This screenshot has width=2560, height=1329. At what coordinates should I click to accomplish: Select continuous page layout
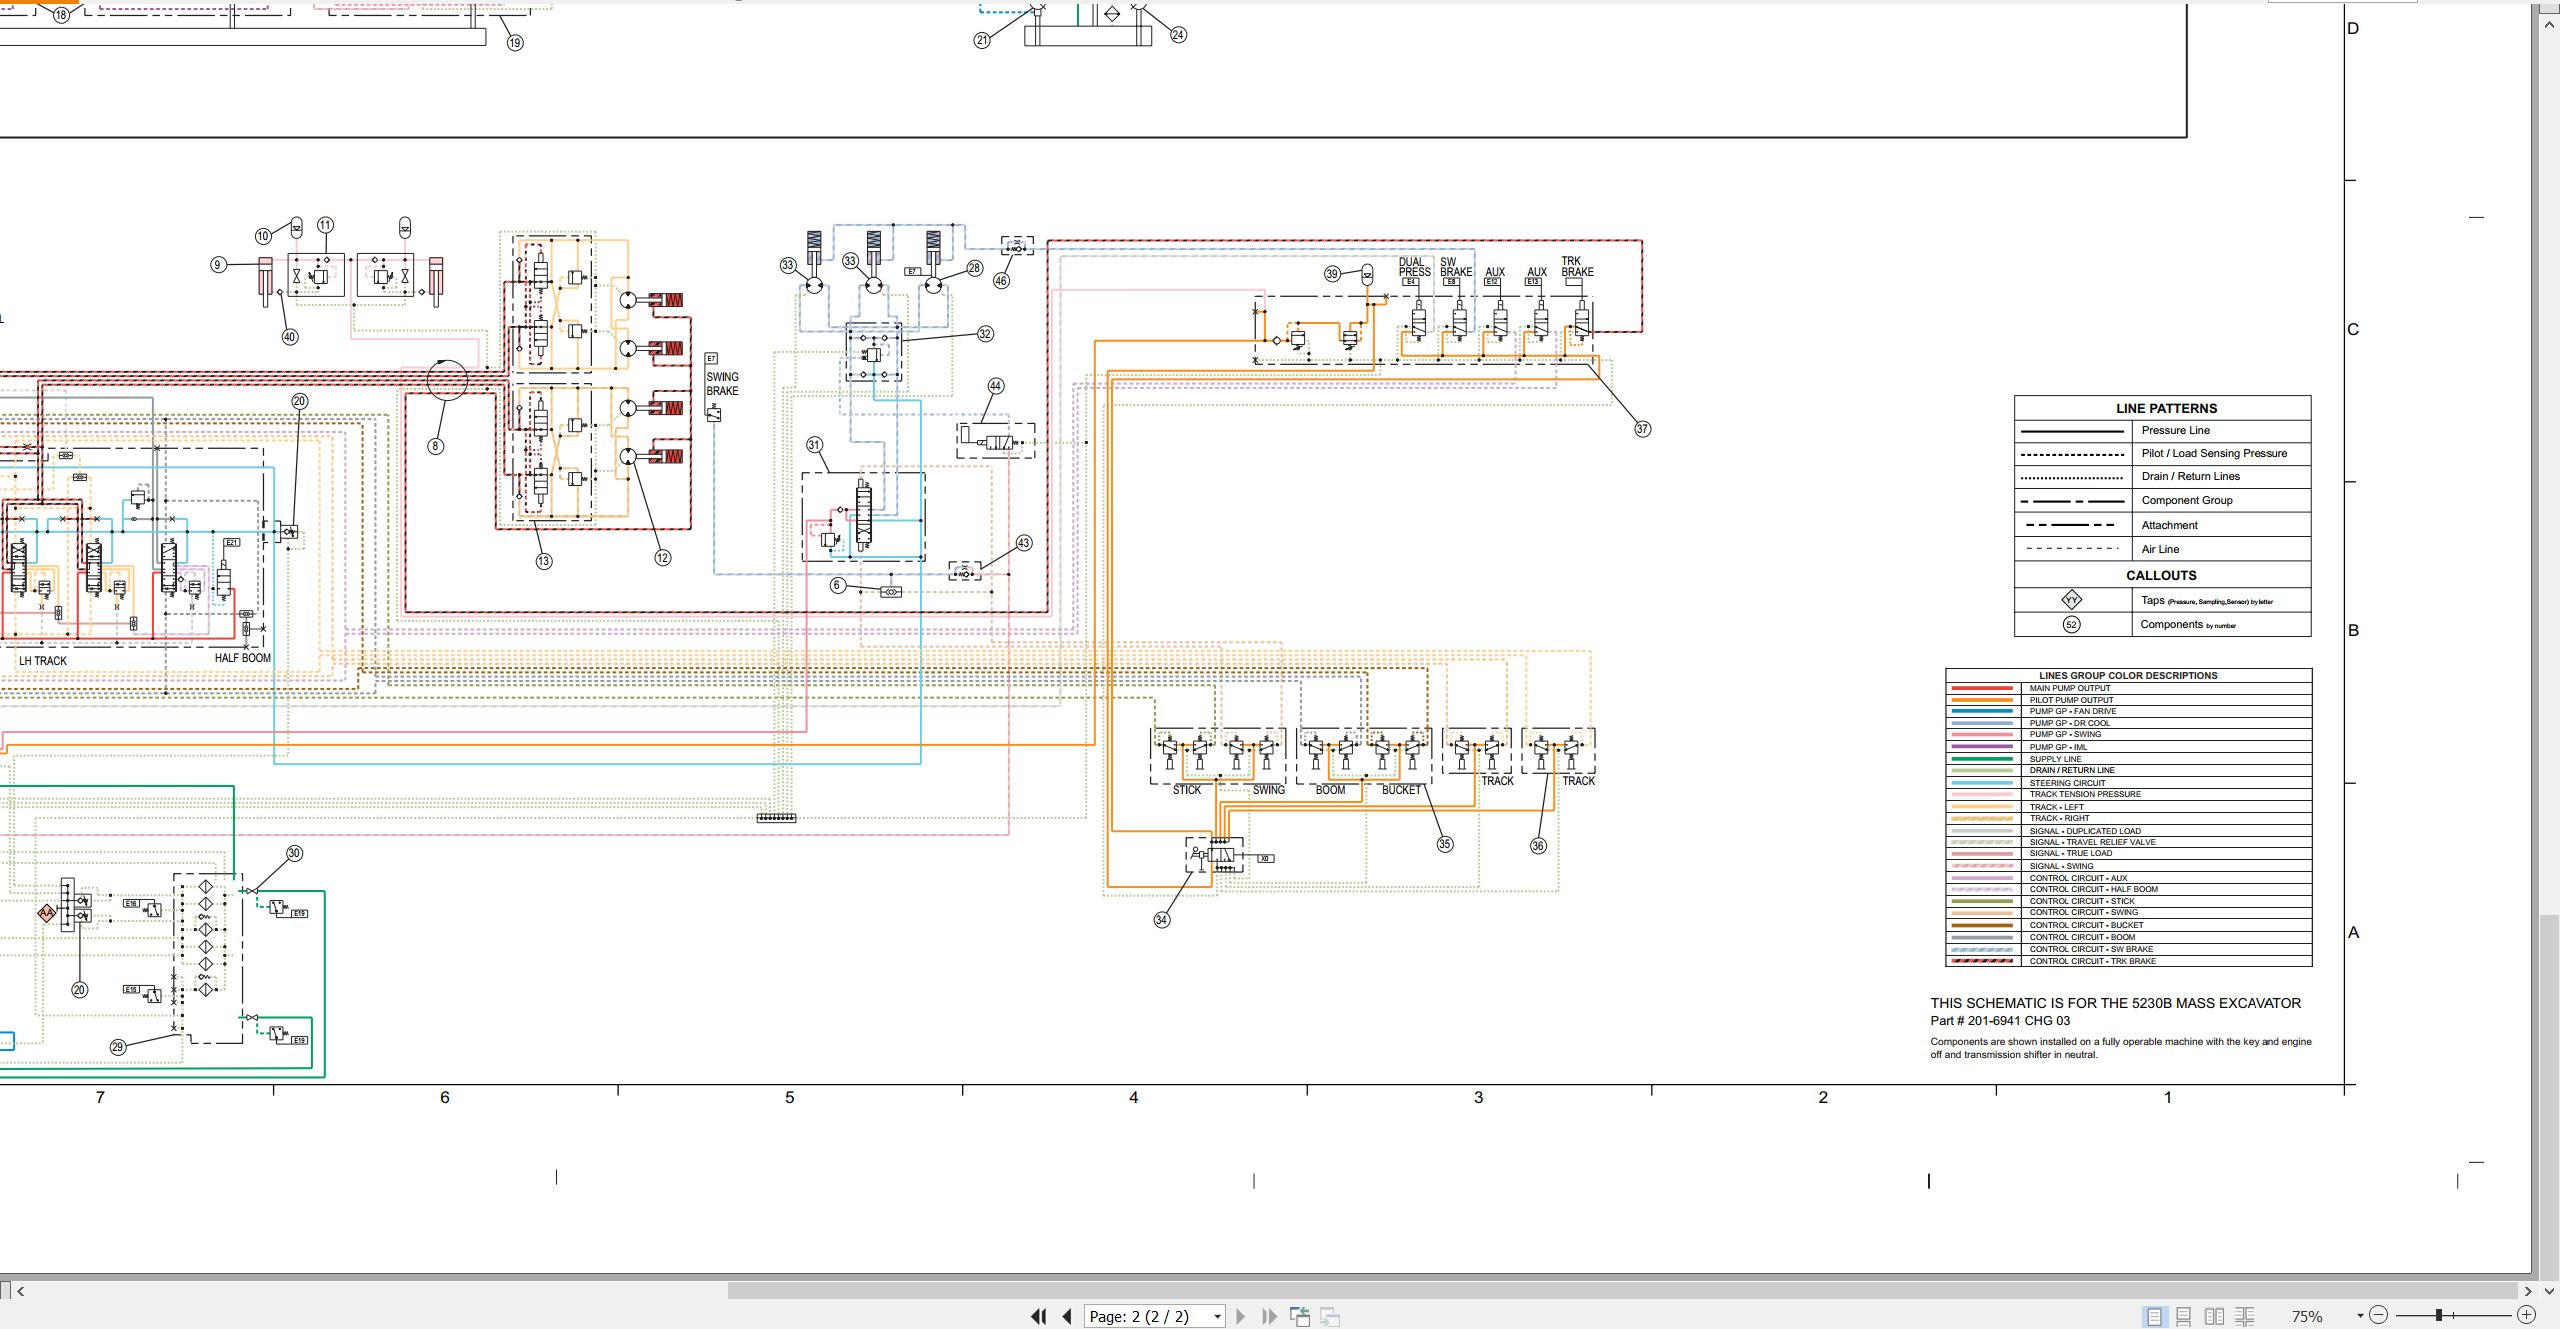2184,1316
